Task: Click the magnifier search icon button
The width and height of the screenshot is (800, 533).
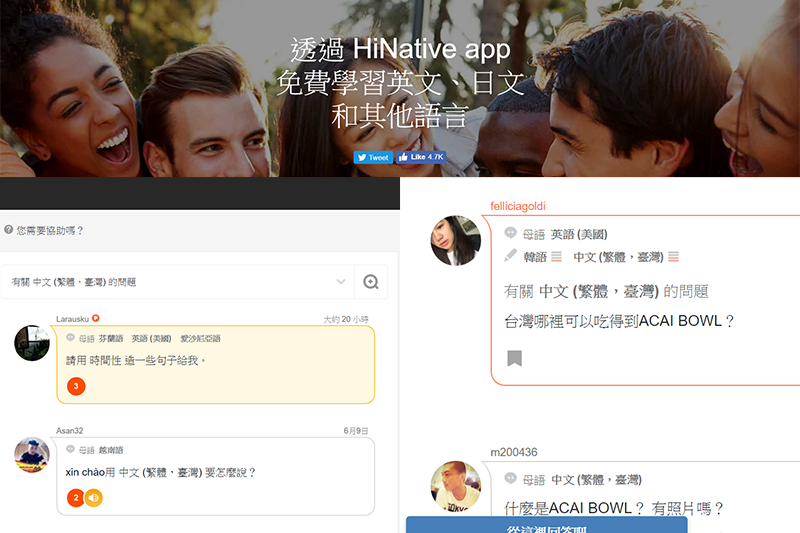Action: point(371,282)
